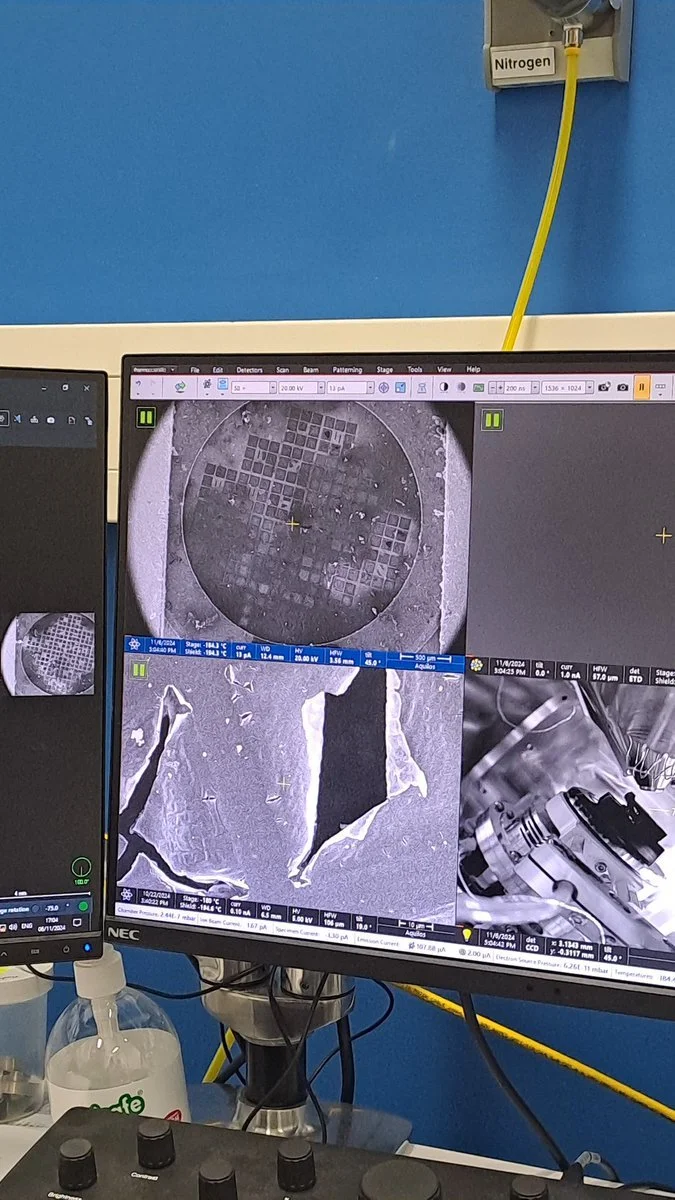Click the yellow lightbulb icon in CCD databar
This screenshot has height=1200, width=675.
pyautogui.click(x=466, y=934)
